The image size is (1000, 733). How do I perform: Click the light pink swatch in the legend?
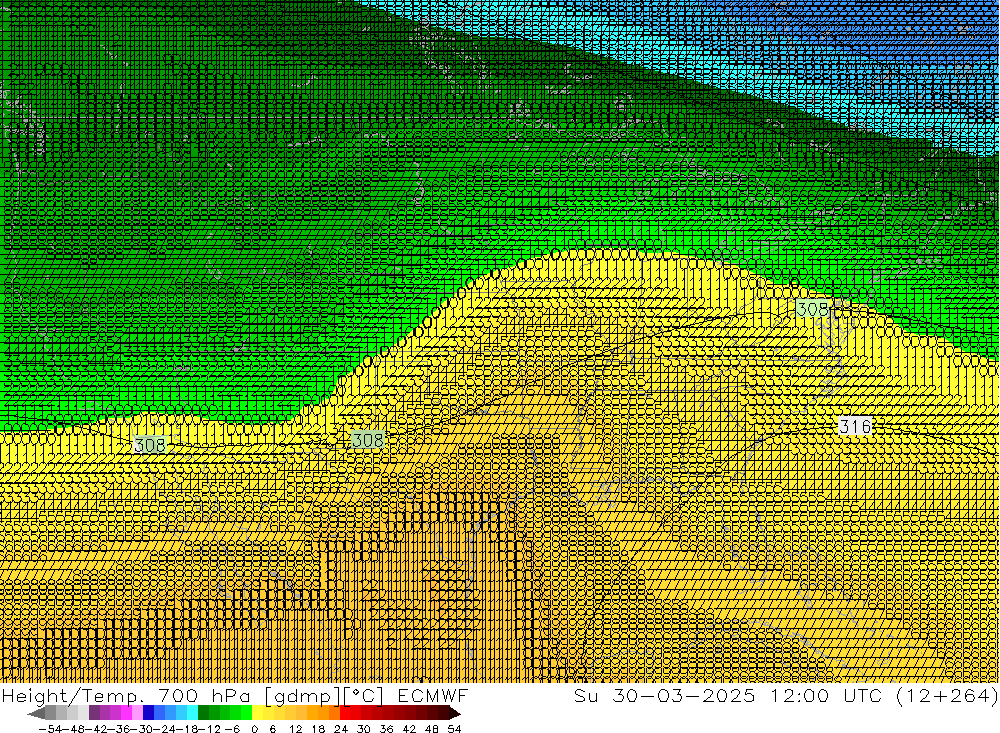tap(137, 714)
